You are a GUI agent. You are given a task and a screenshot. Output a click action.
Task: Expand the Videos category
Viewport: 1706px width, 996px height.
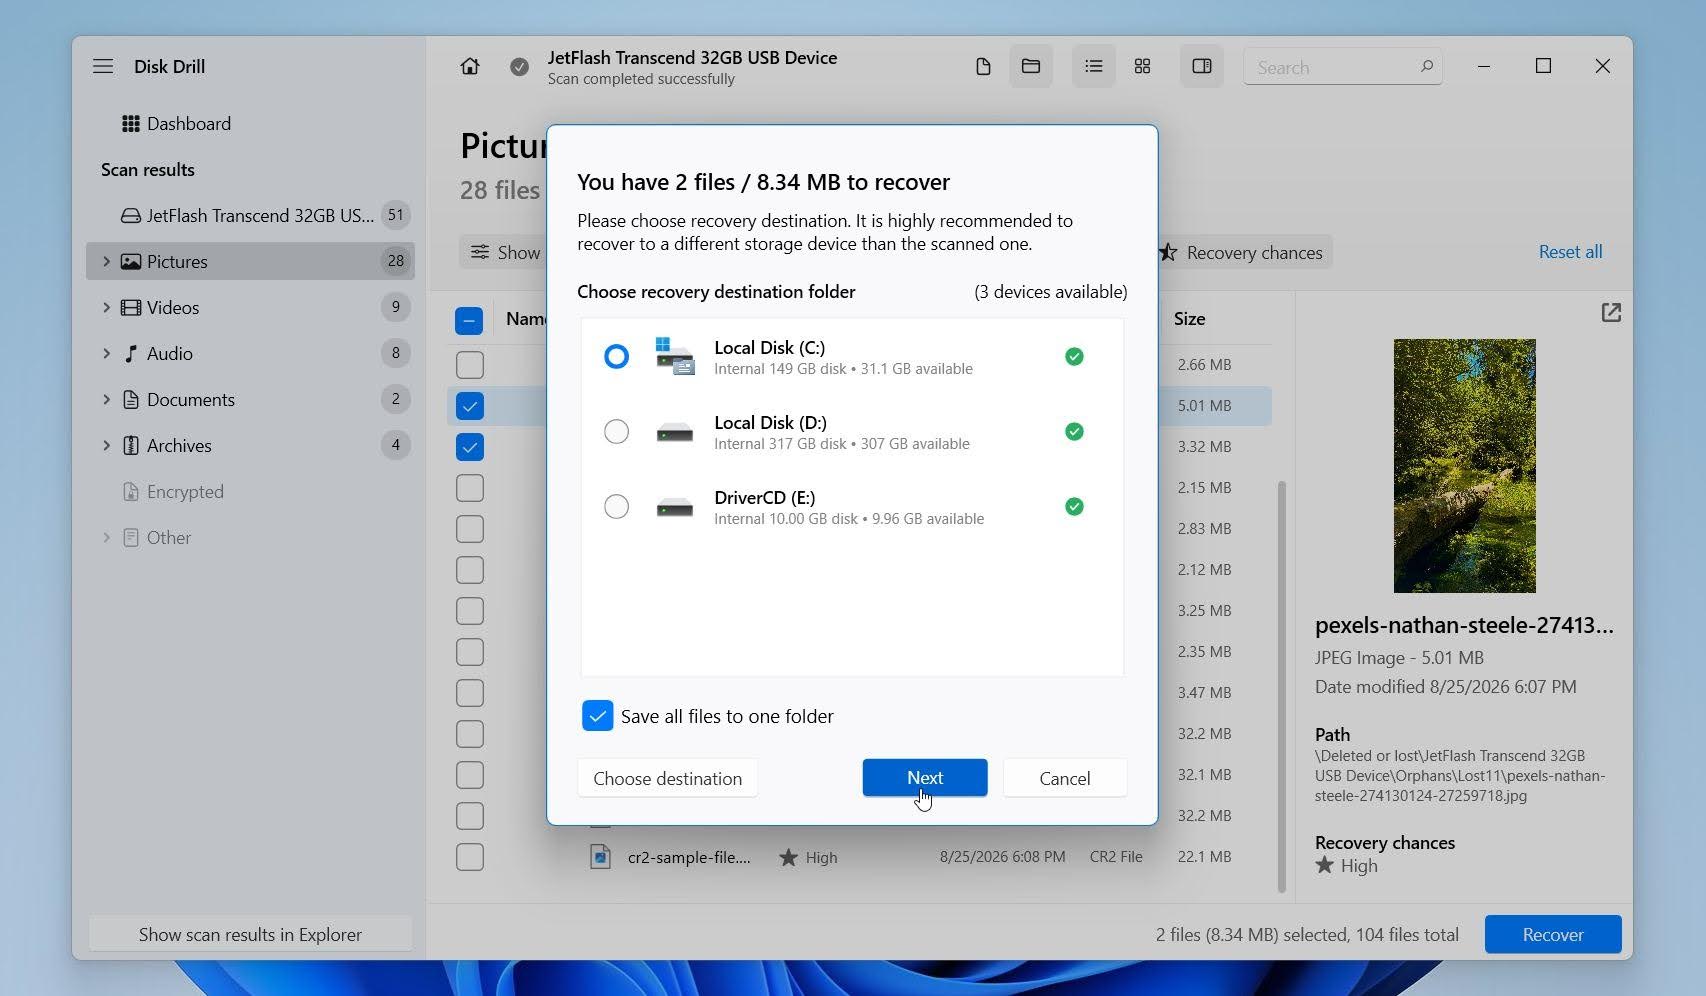[106, 307]
